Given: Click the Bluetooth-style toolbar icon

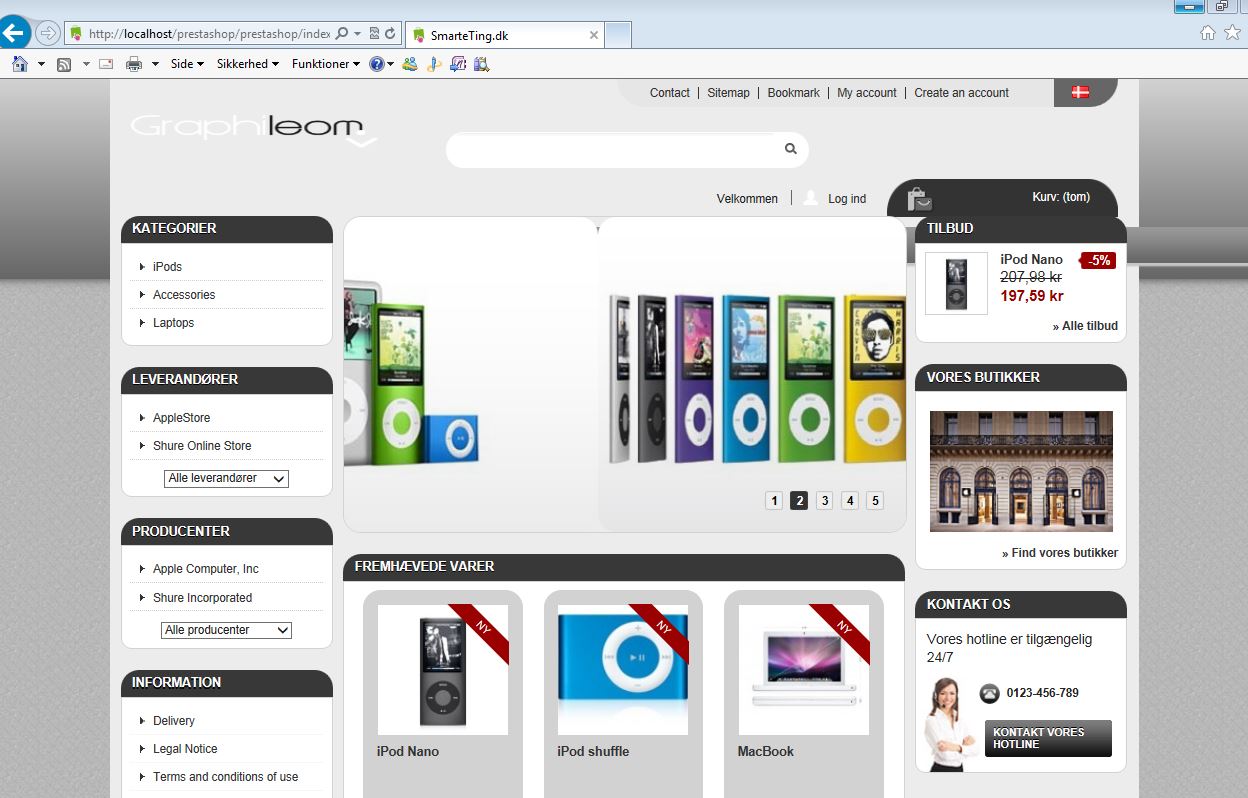Looking at the screenshot, I should pyautogui.click(x=434, y=64).
